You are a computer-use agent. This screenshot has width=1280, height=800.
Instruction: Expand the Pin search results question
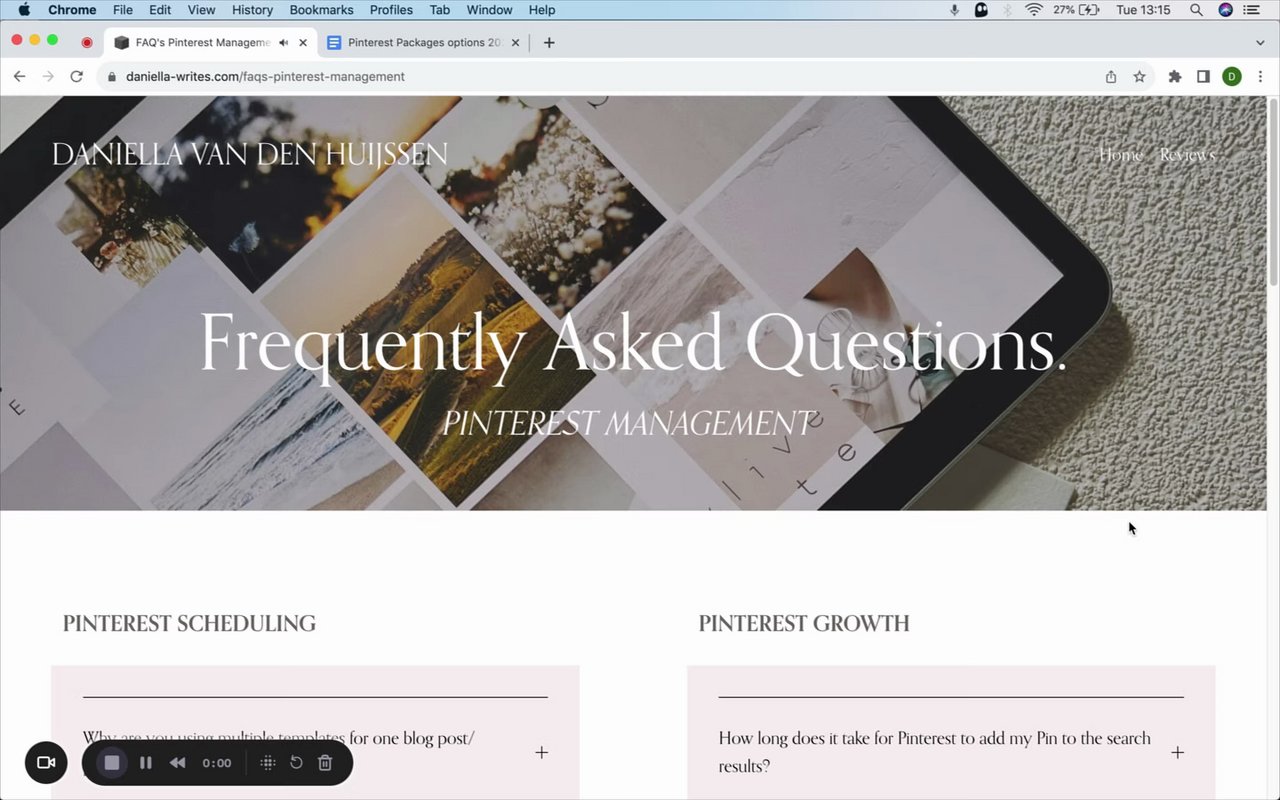(x=1177, y=752)
